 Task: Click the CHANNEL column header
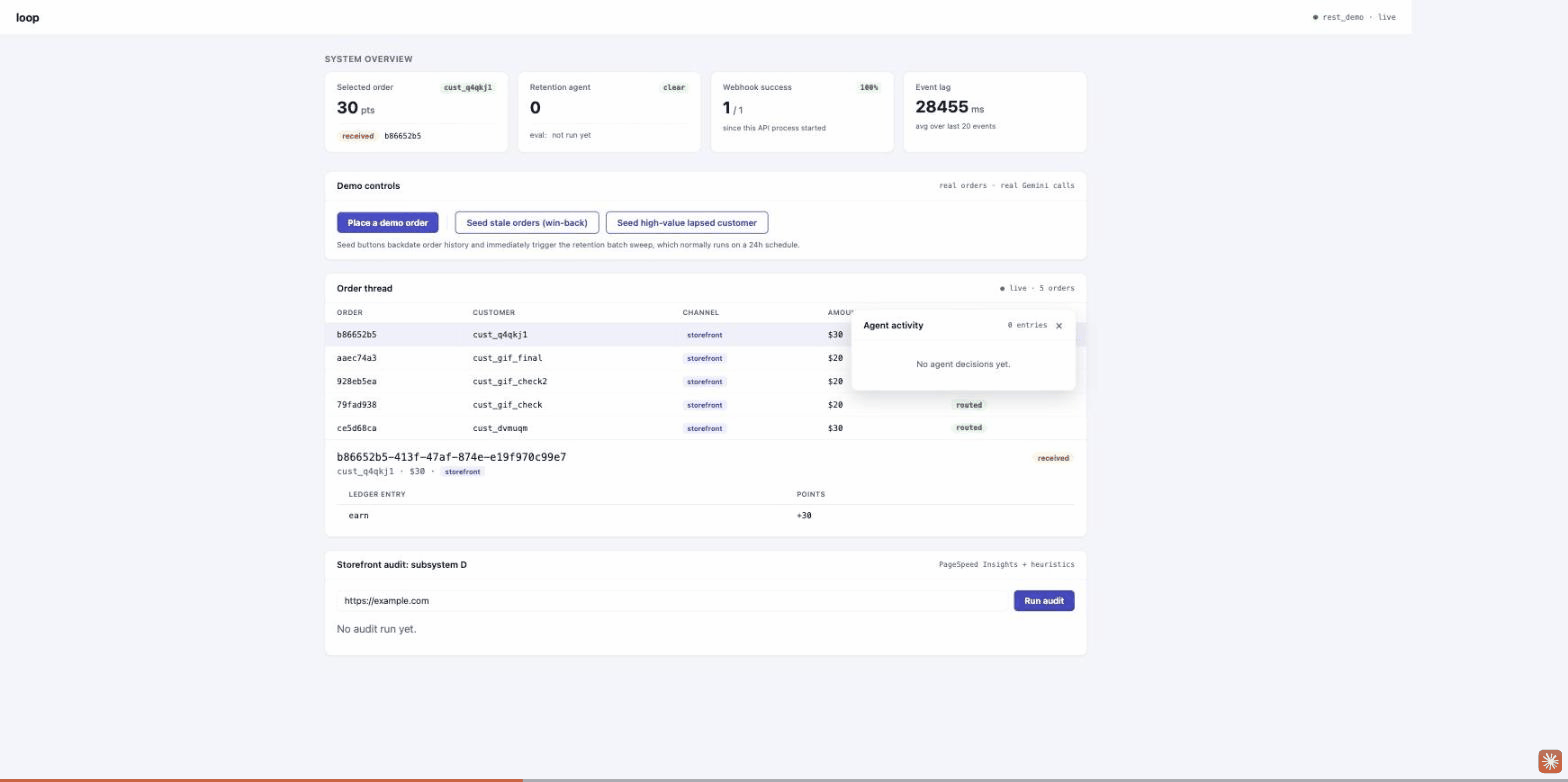pyautogui.click(x=701, y=313)
